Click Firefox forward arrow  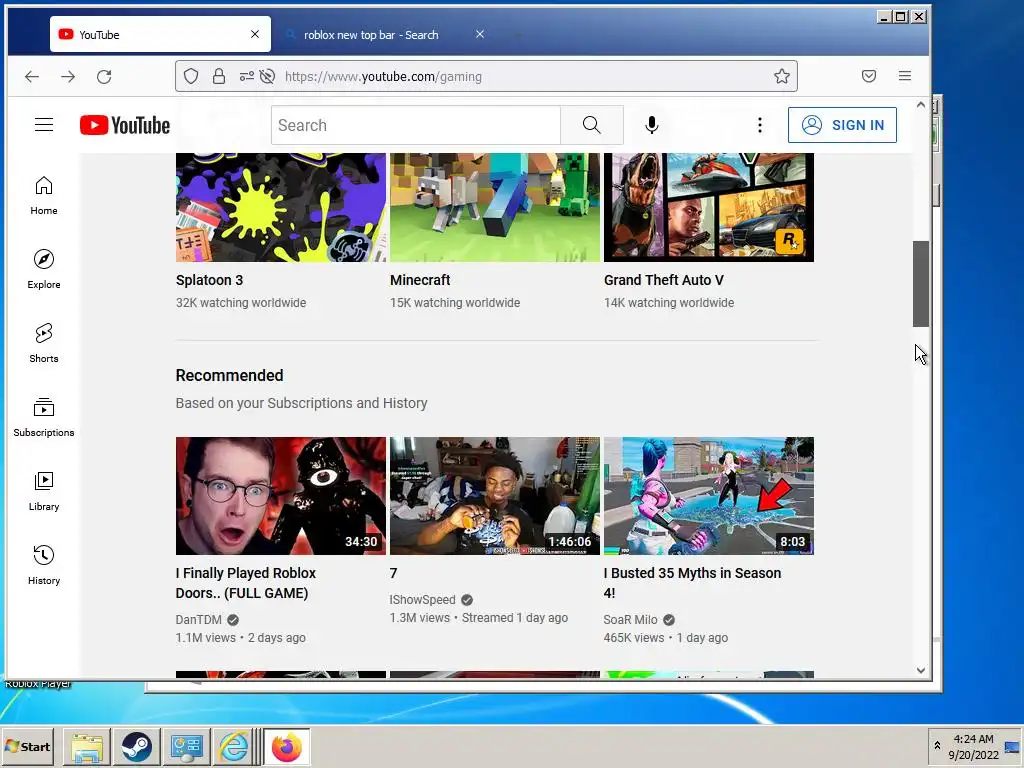click(68, 76)
